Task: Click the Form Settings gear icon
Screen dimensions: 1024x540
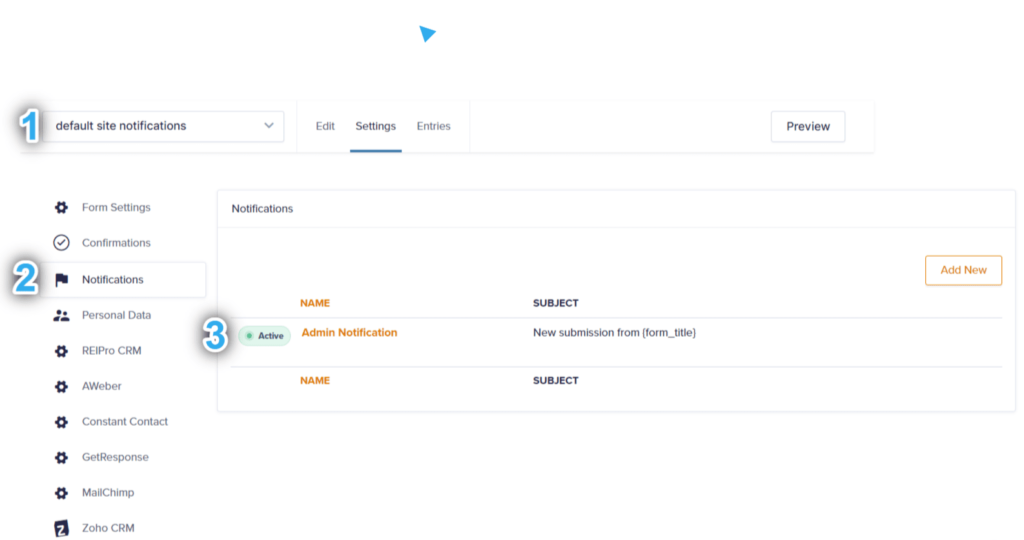Action: pyautogui.click(x=61, y=208)
